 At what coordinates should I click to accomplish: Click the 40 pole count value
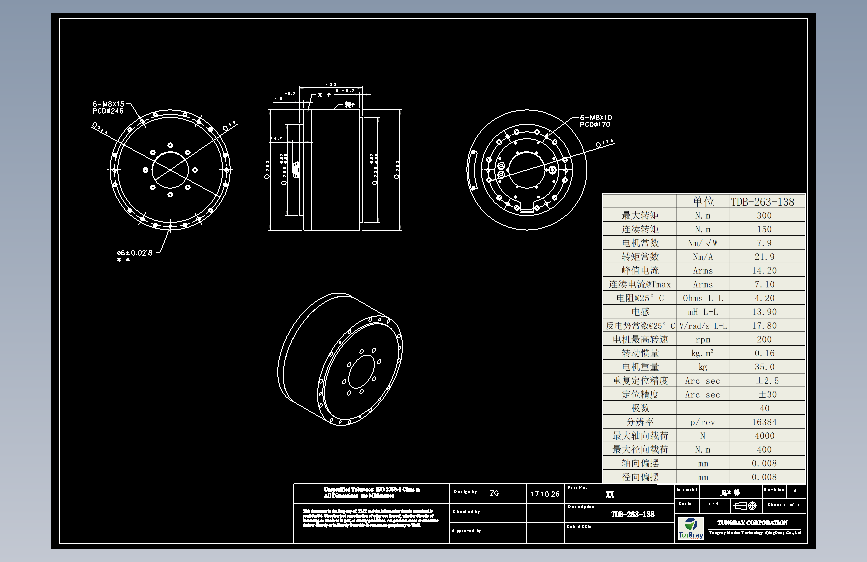click(x=764, y=408)
